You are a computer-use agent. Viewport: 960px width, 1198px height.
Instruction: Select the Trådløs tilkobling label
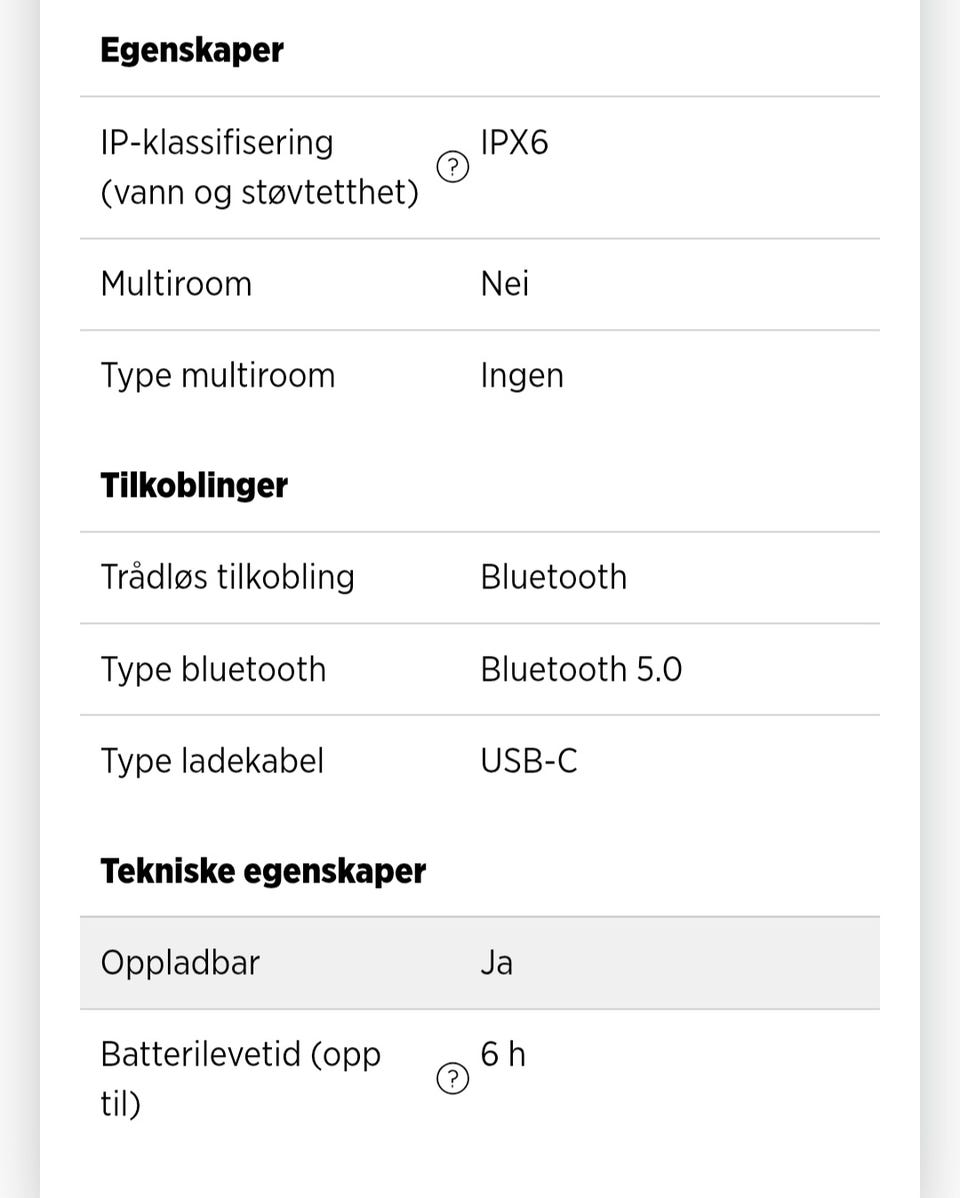[x=228, y=577]
